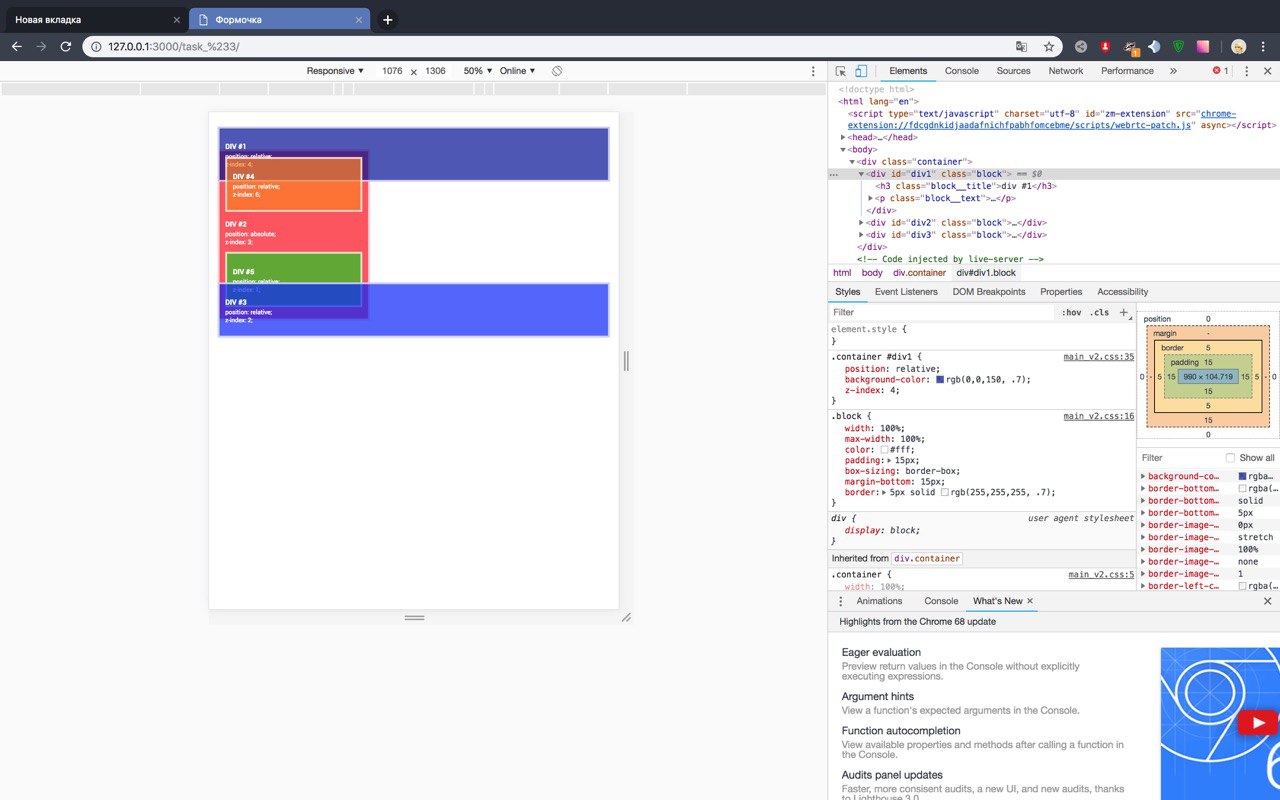Open the Online throttling dropdown
Image resolution: width=1280 pixels, height=800 pixels.
[518, 71]
